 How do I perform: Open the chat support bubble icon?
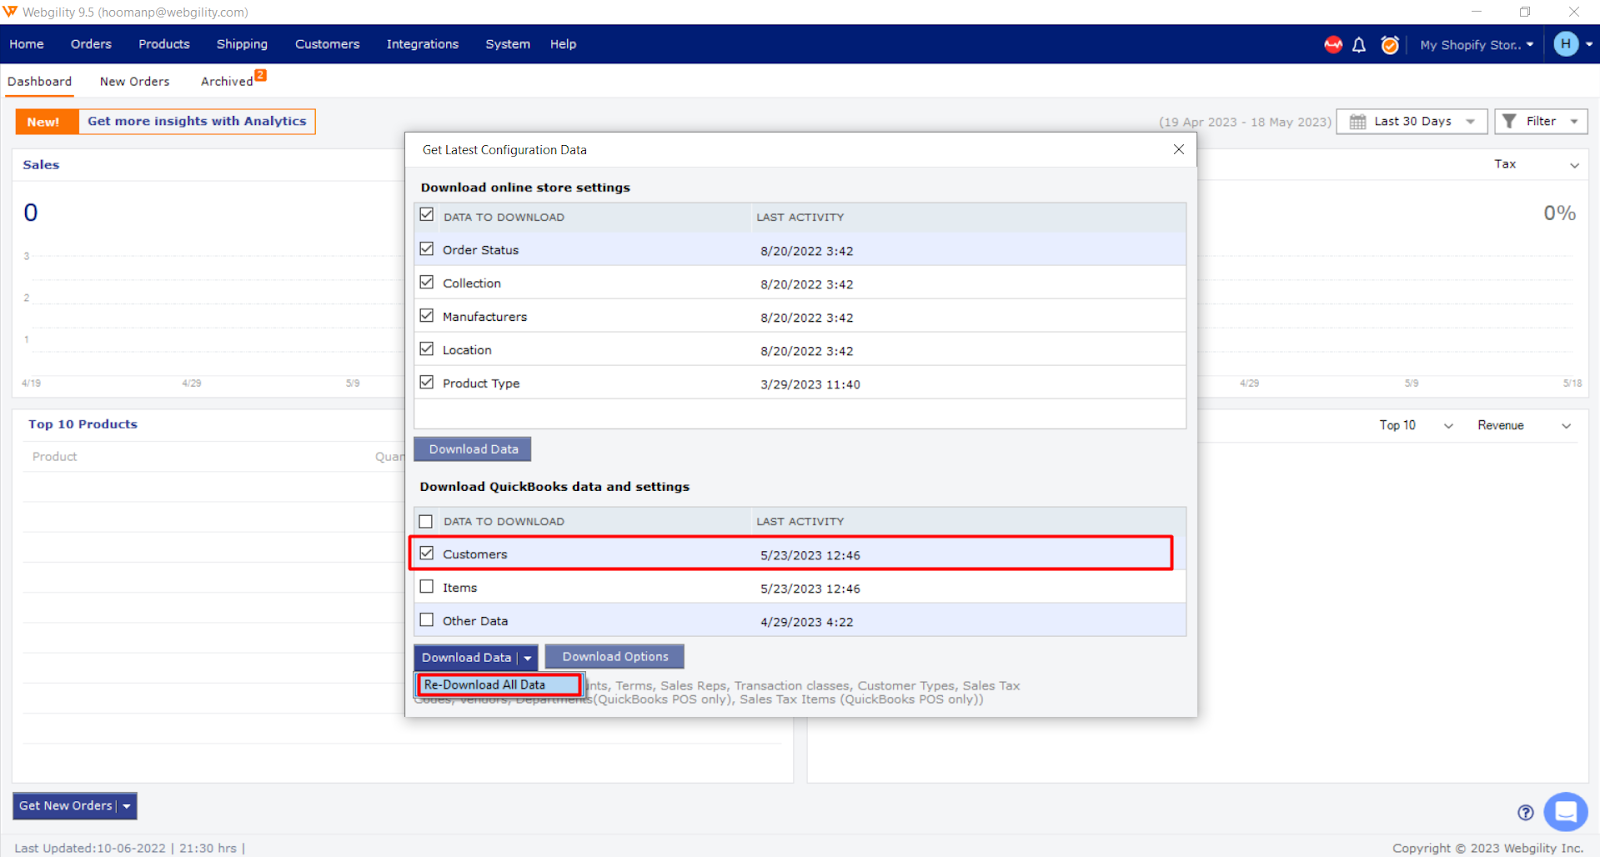pyautogui.click(x=1566, y=811)
